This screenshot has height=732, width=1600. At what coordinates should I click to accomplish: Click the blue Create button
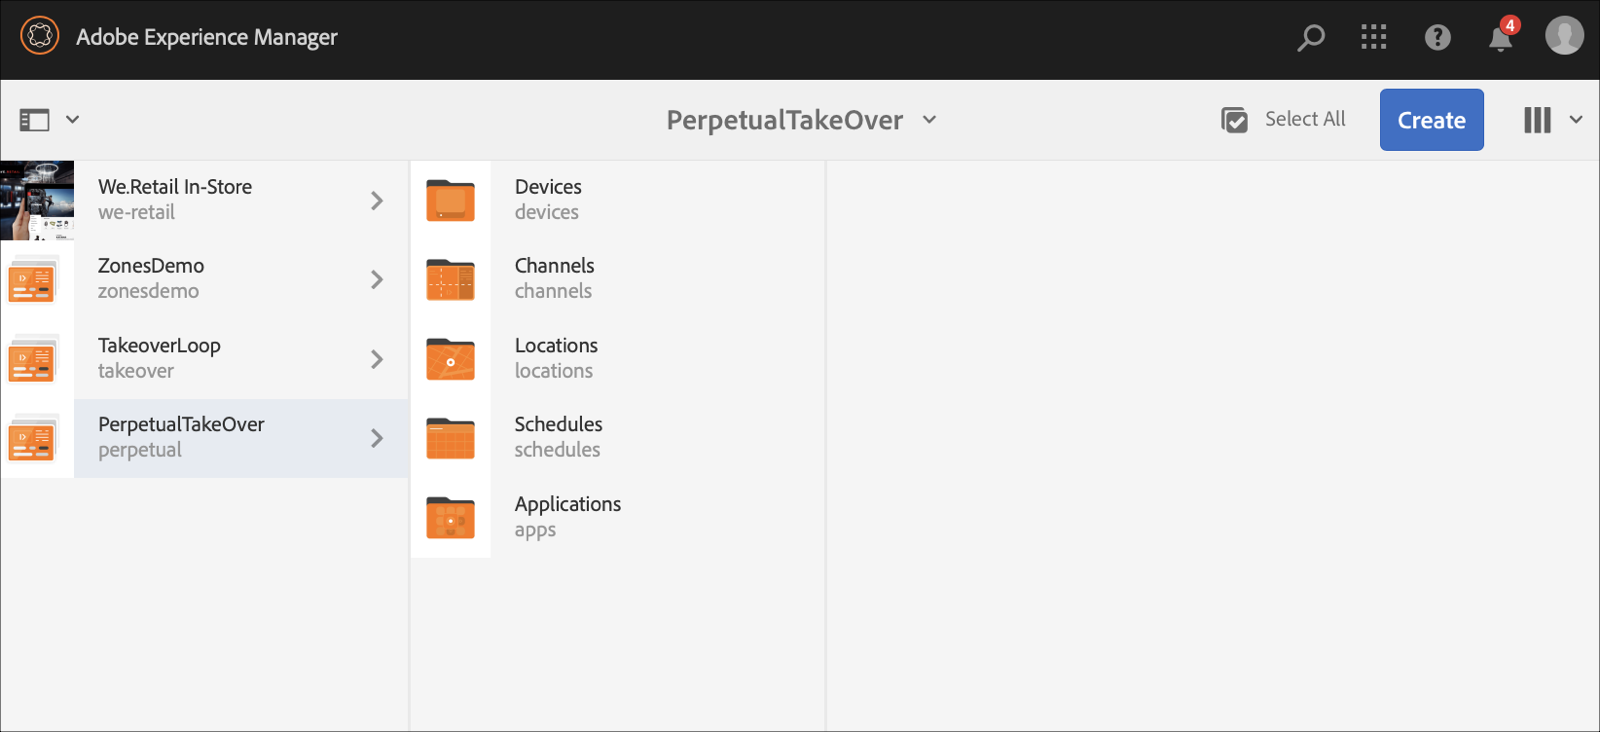(x=1431, y=120)
